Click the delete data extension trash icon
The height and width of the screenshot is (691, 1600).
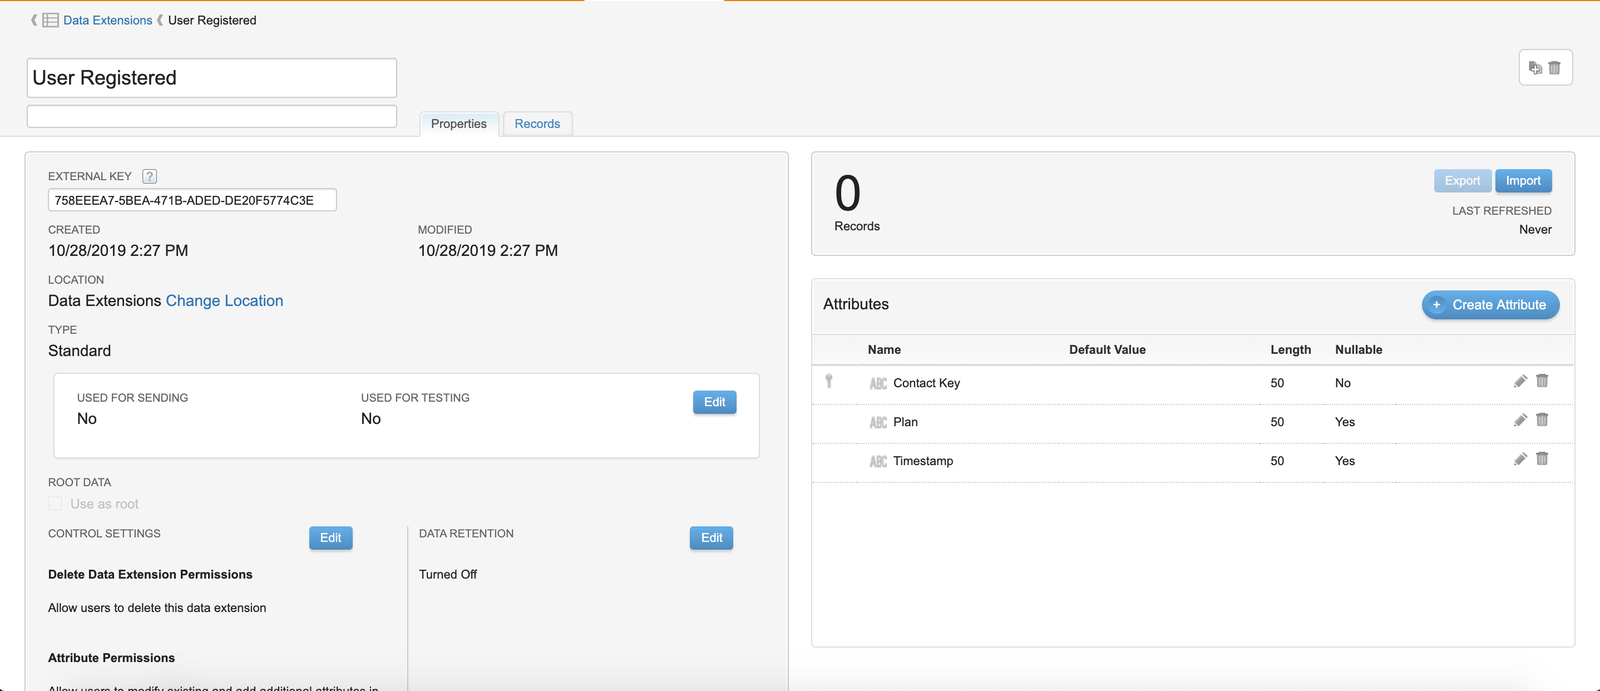1555,68
